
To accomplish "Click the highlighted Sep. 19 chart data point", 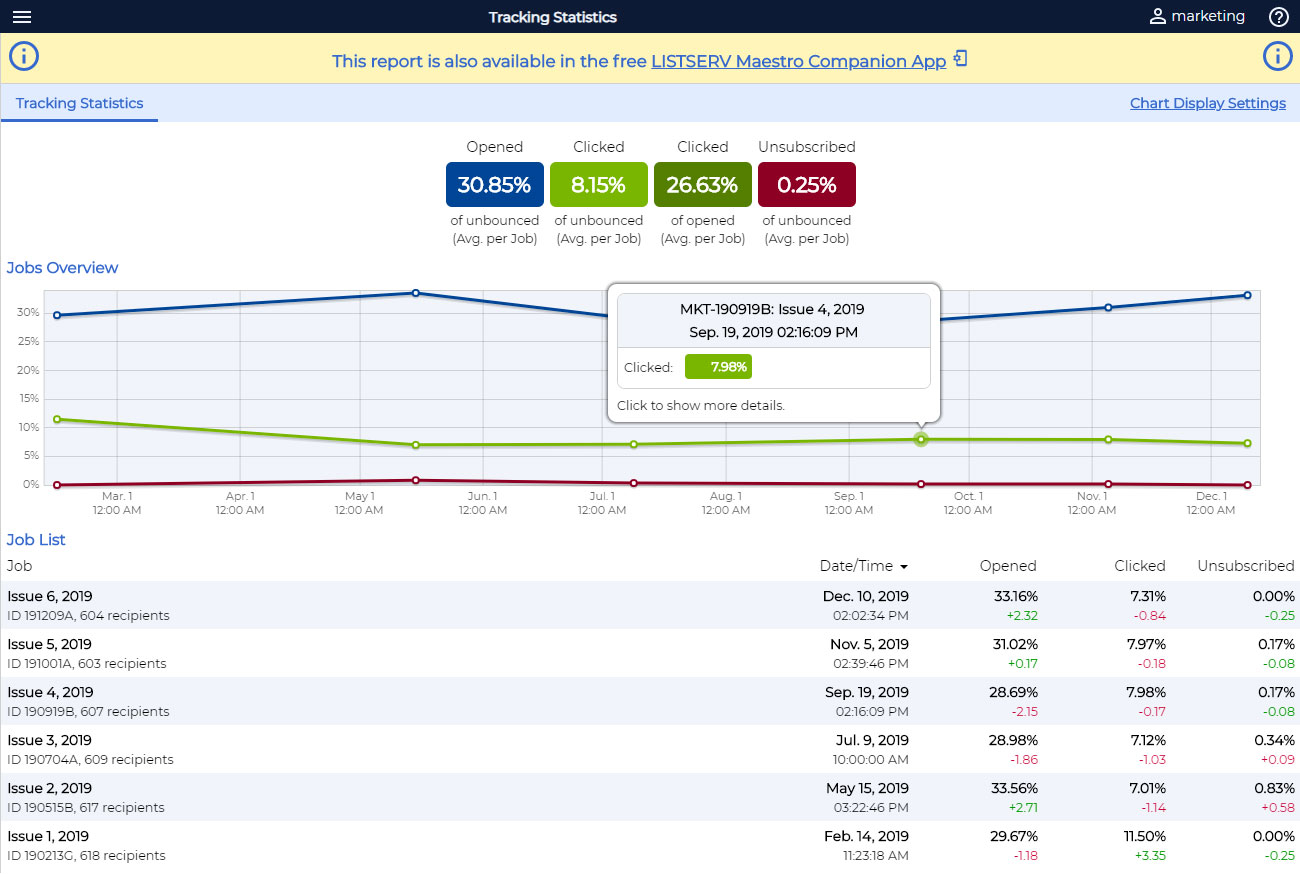I will [x=921, y=439].
